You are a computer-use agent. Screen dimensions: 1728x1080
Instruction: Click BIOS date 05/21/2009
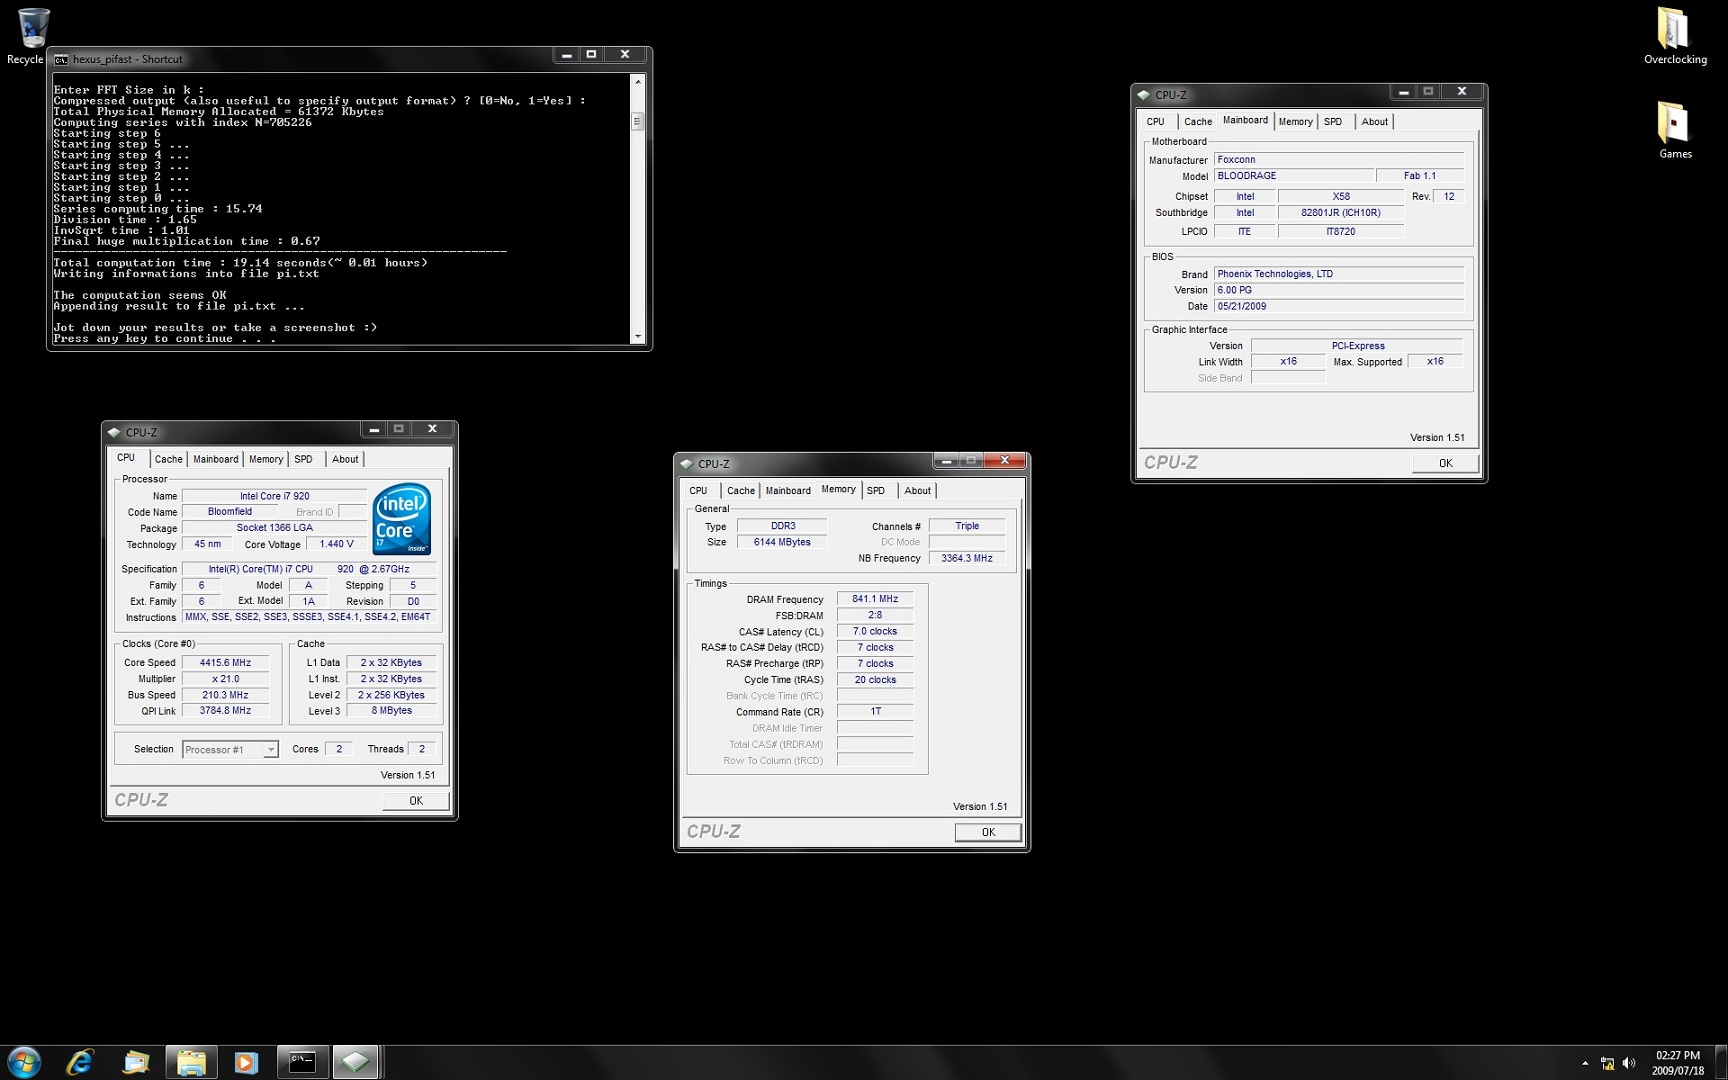click(1339, 306)
